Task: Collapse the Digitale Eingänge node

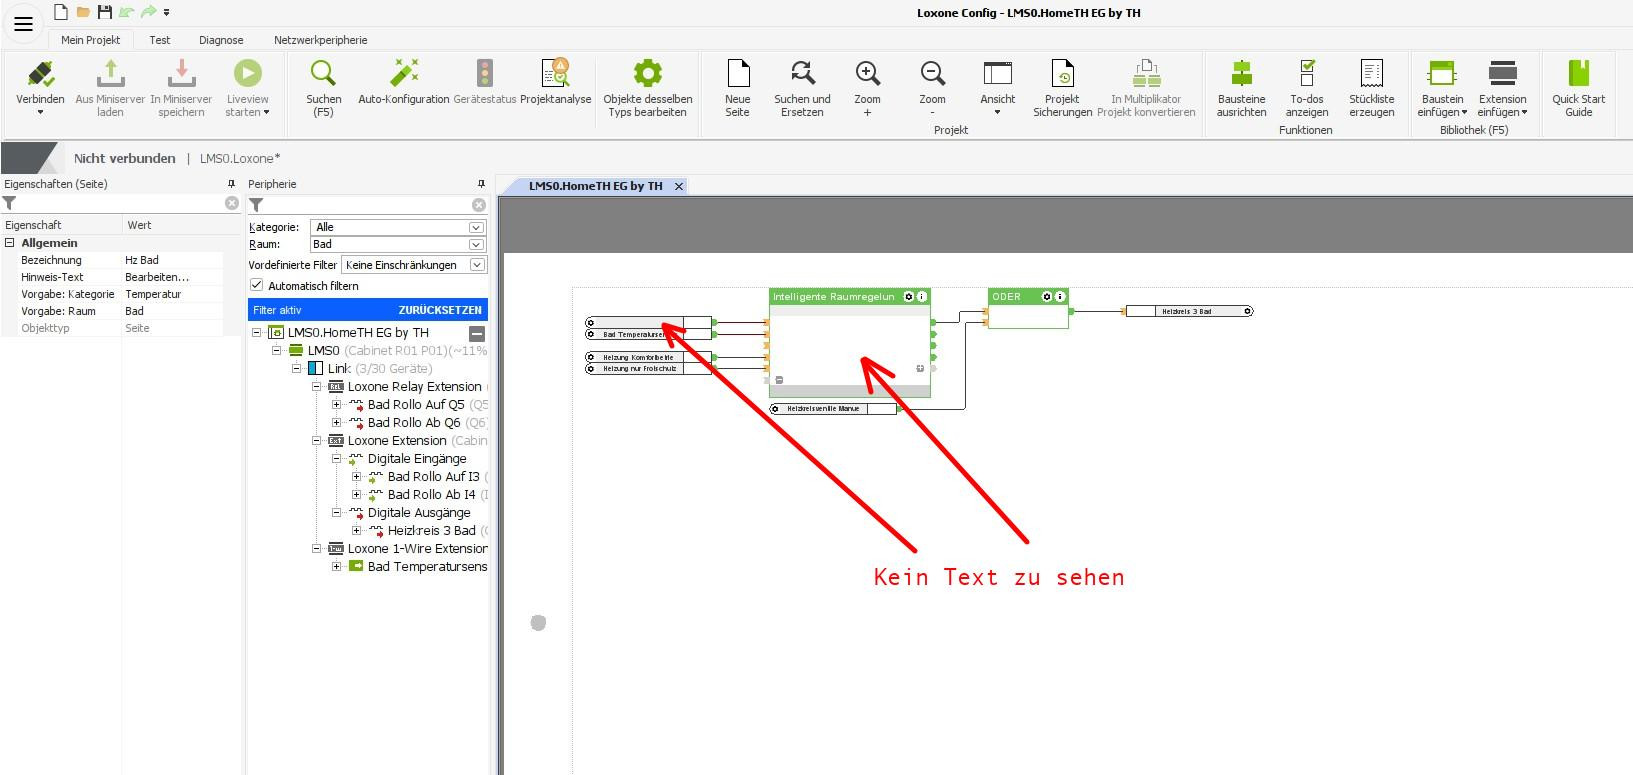Action: tap(337, 459)
